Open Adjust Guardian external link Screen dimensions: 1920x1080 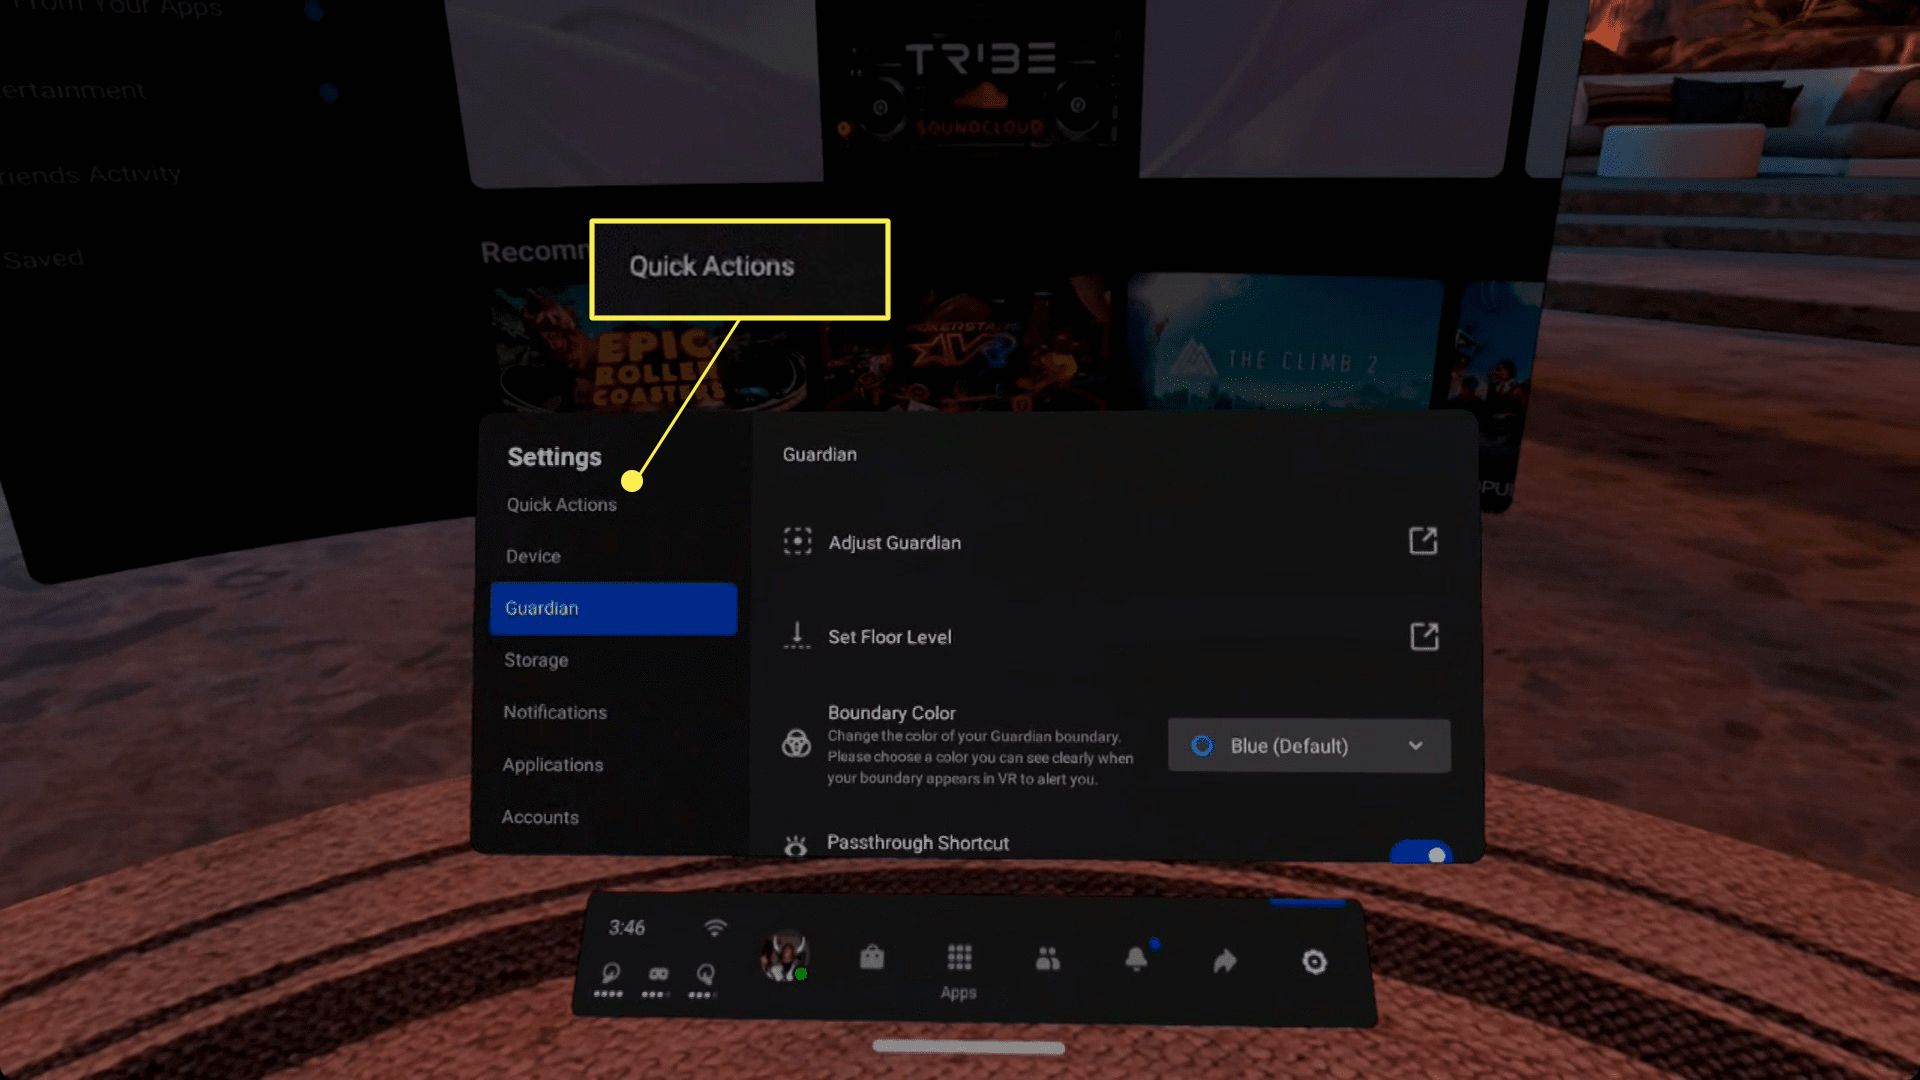[x=1423, y=541]
